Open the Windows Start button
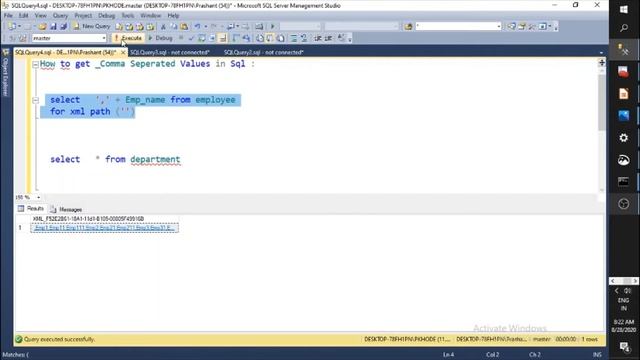The width and height of the screenshot is (640, 360). (624, 9)
